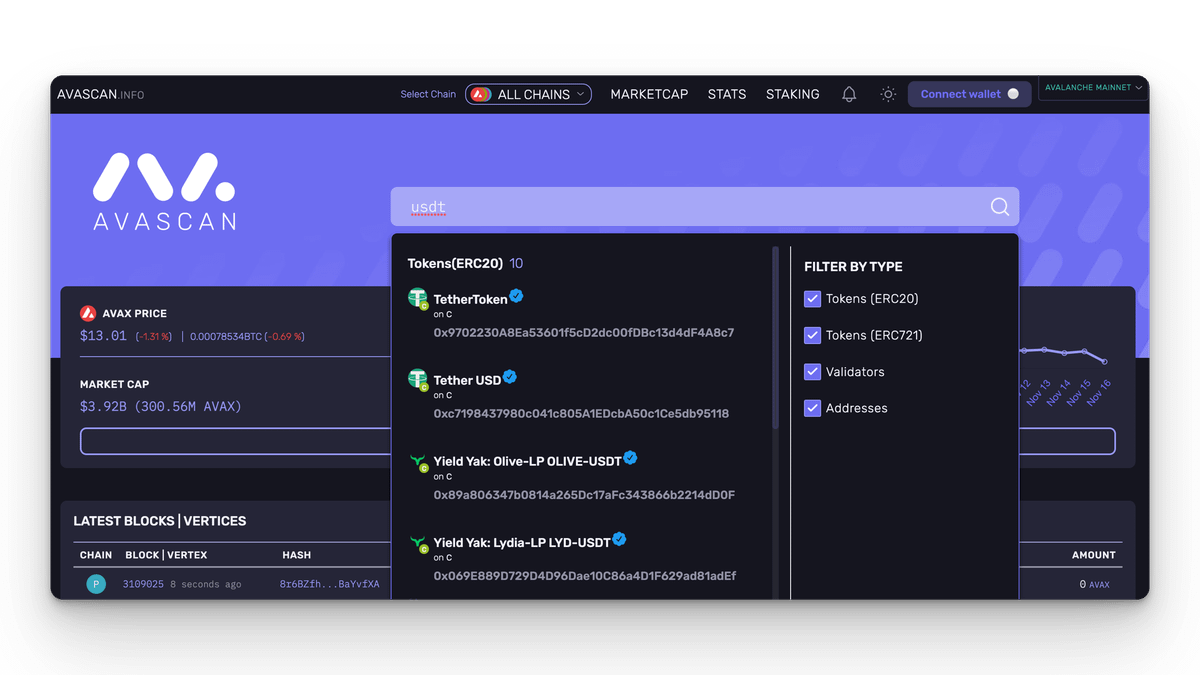Open notifications bell icon

[849, 94]
